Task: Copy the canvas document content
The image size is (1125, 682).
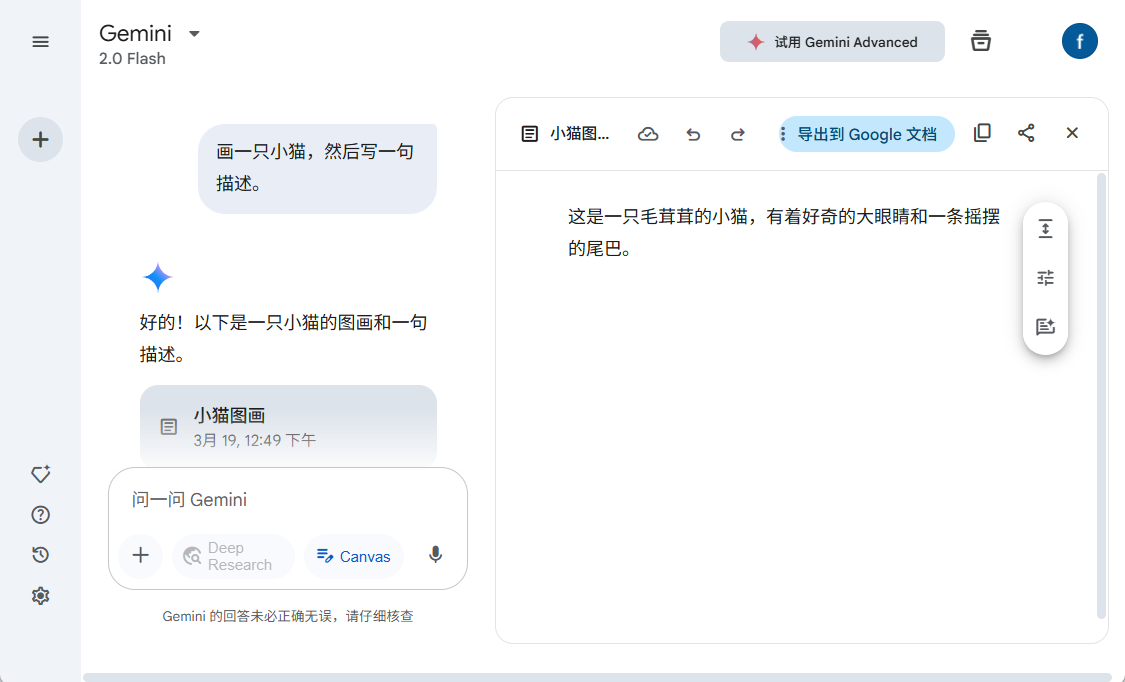Action: coord(982,133)
